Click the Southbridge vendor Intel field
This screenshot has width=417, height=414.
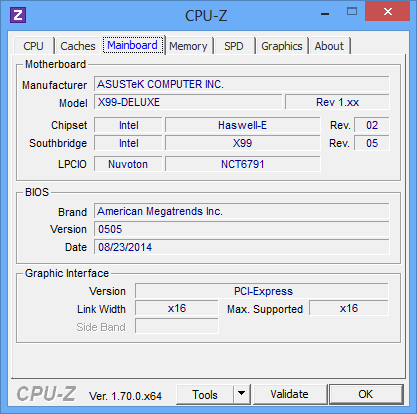click(x=128, y=143)
